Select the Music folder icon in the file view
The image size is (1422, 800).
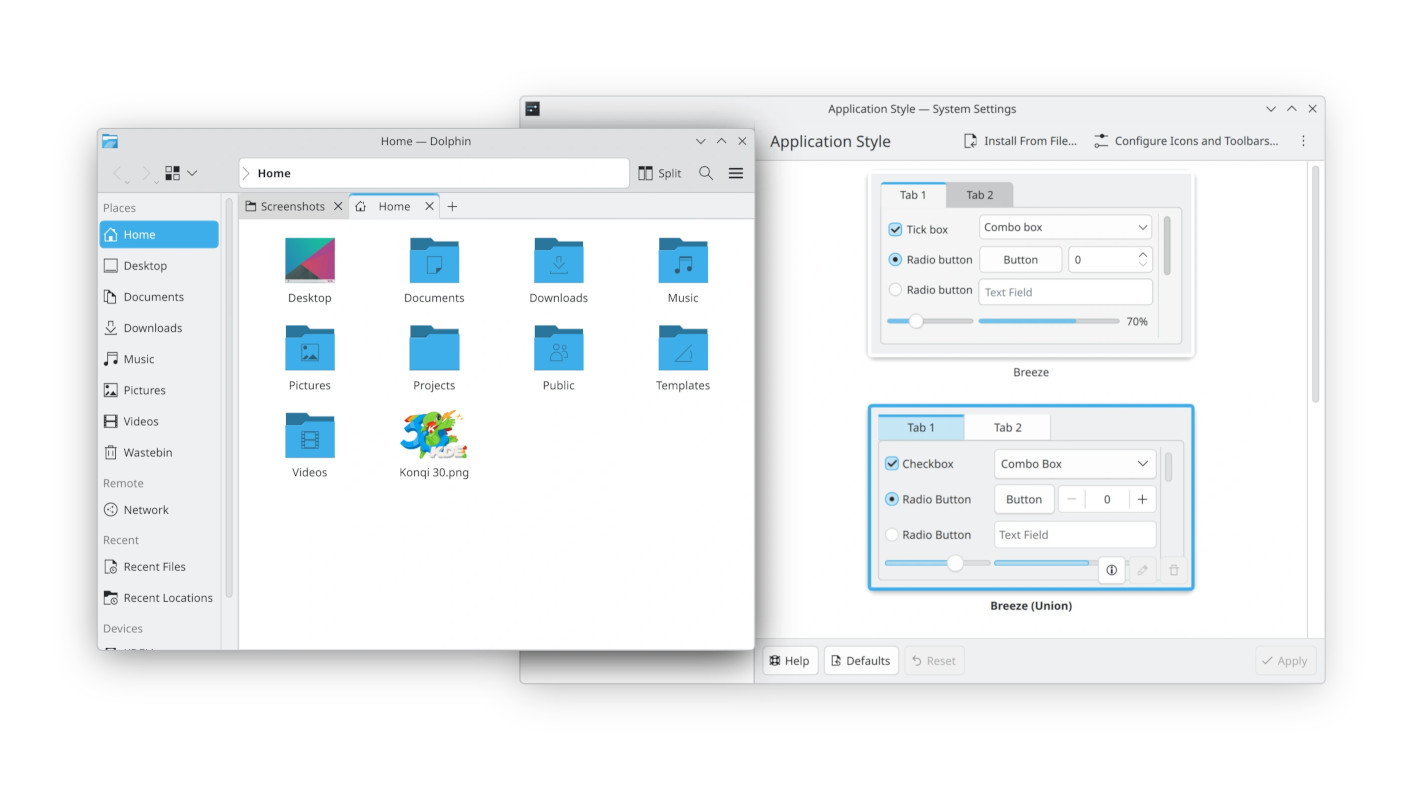(x=683, y=261)
